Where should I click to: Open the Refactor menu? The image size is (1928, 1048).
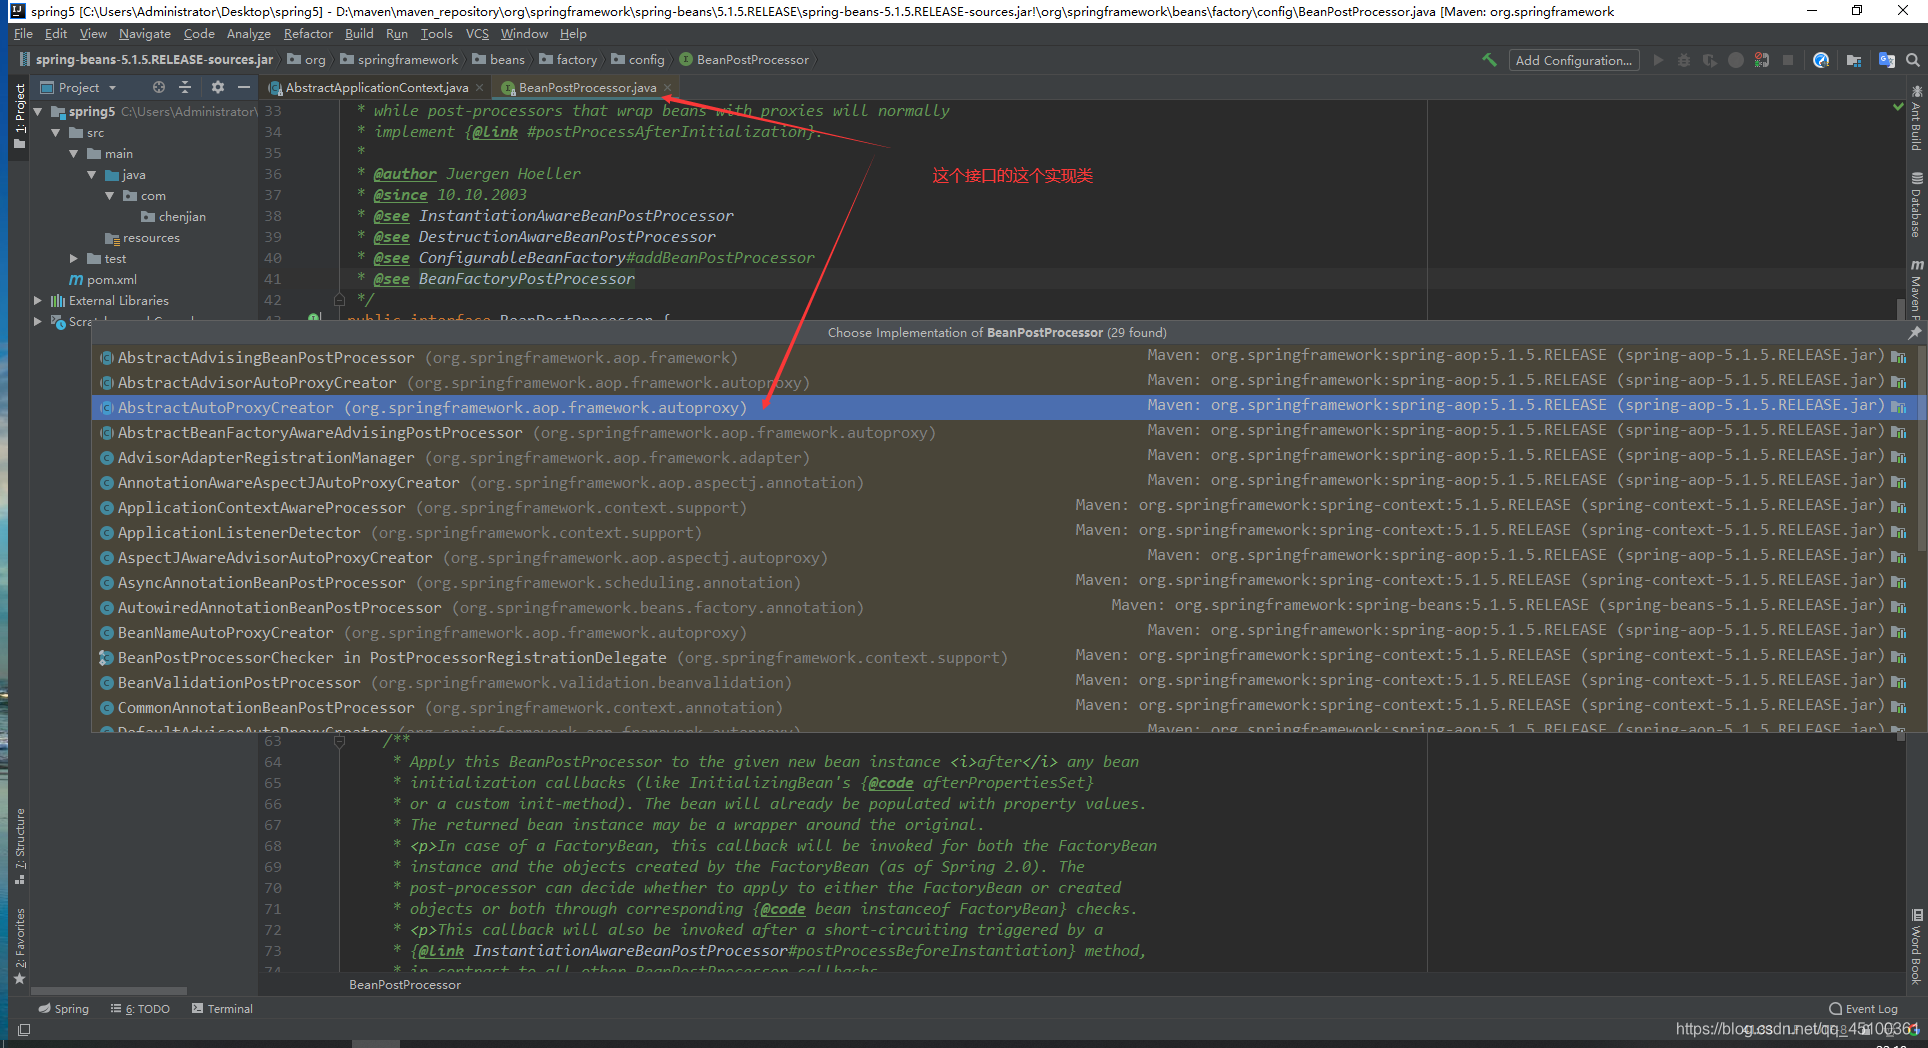coord(308,34)
